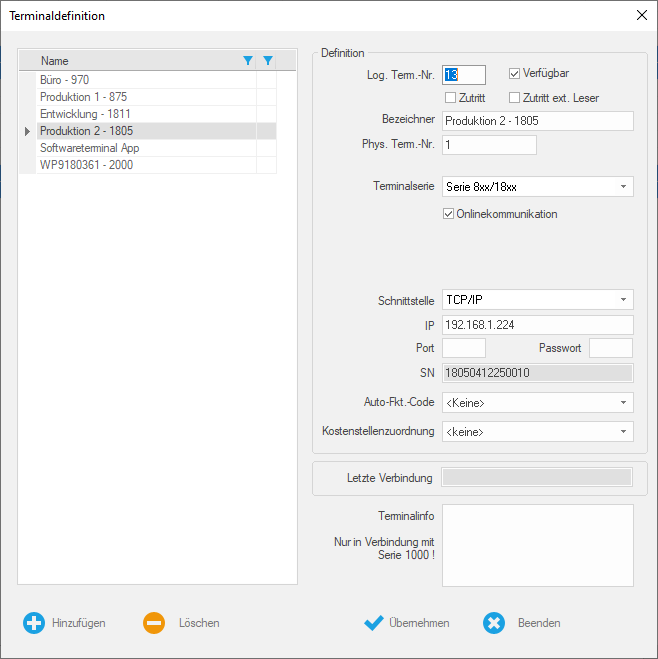Click the second filter icon in list header

coord(267,61)
